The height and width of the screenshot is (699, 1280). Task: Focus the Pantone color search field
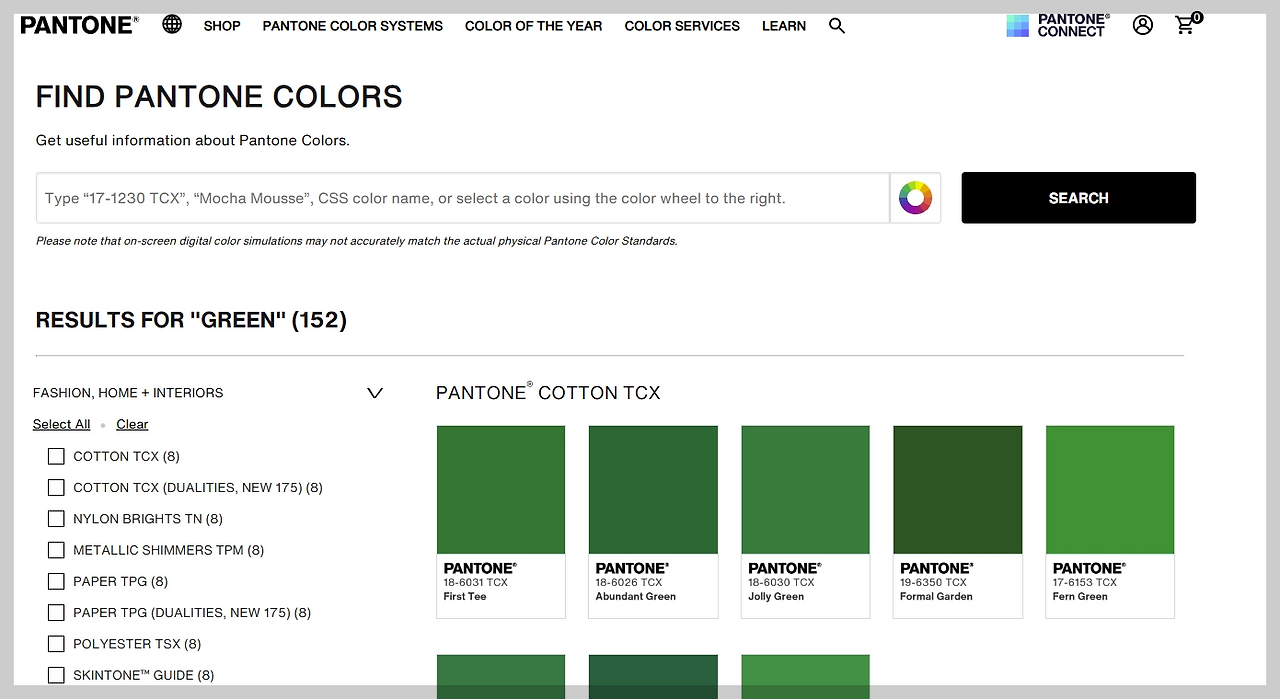tap(463, 198)
